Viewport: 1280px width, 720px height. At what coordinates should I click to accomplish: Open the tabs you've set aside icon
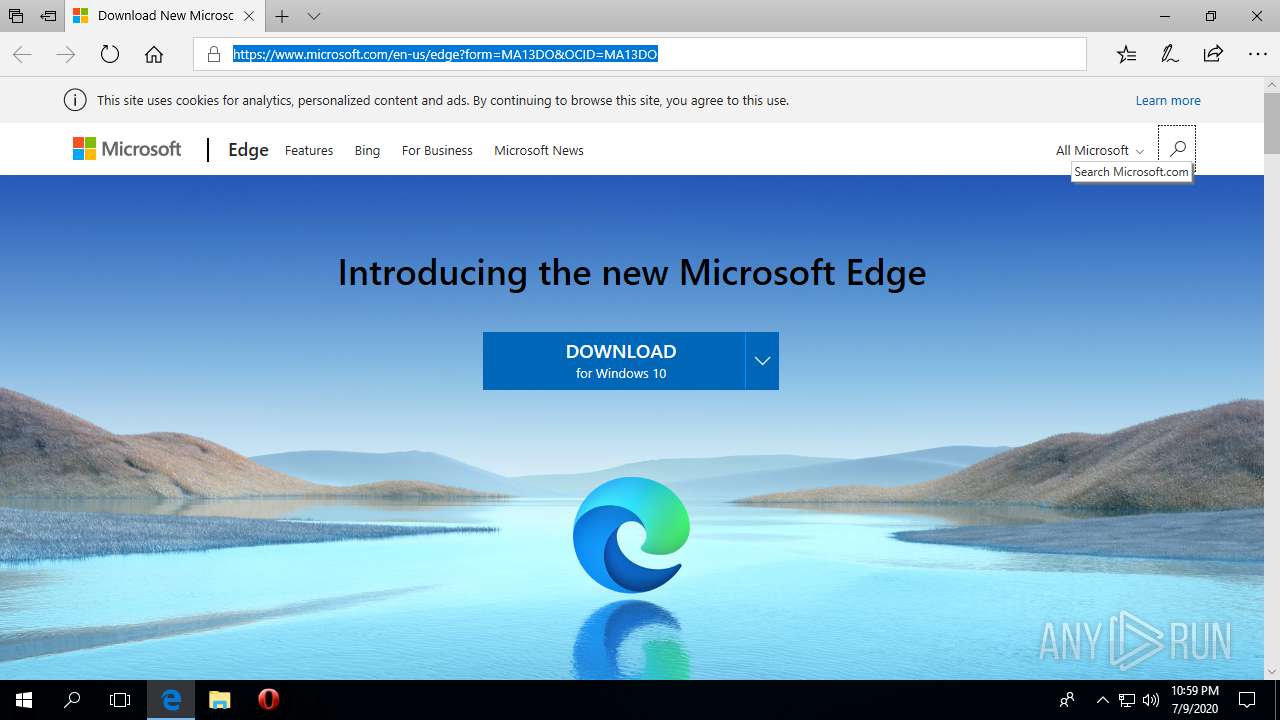[x=16, y=16]
